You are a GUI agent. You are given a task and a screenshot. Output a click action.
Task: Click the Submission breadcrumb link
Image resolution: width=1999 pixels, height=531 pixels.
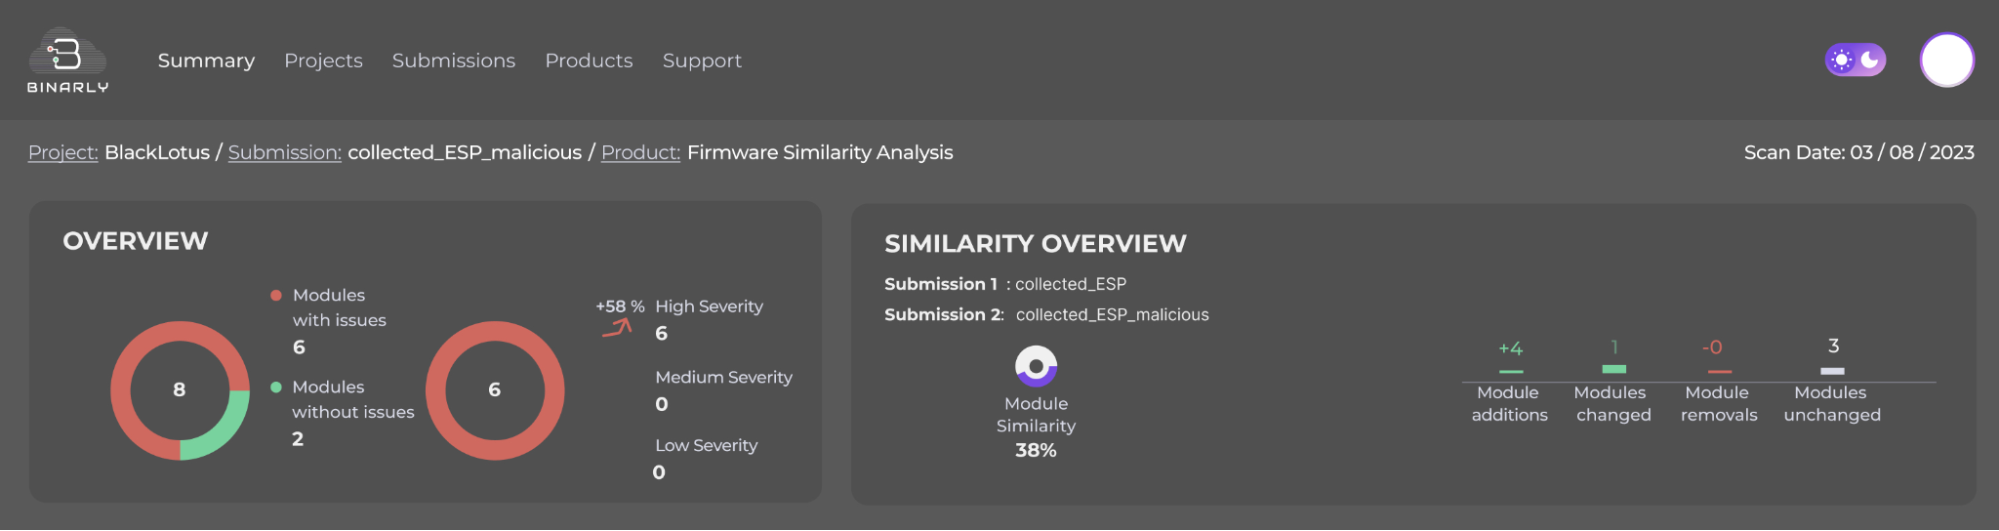[284, 153]
